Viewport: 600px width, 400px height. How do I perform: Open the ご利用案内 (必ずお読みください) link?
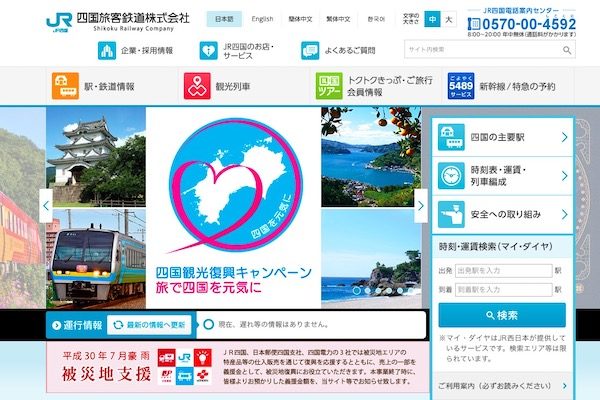tap(502, 386)
